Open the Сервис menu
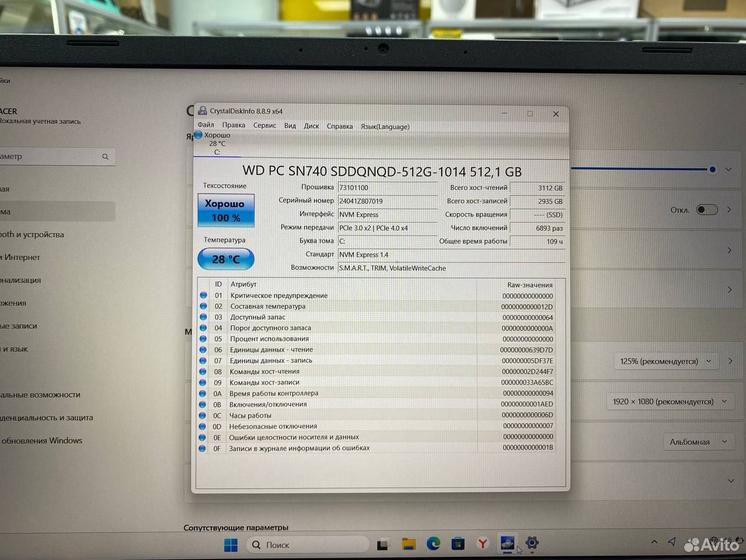 (x=265, y=125)
